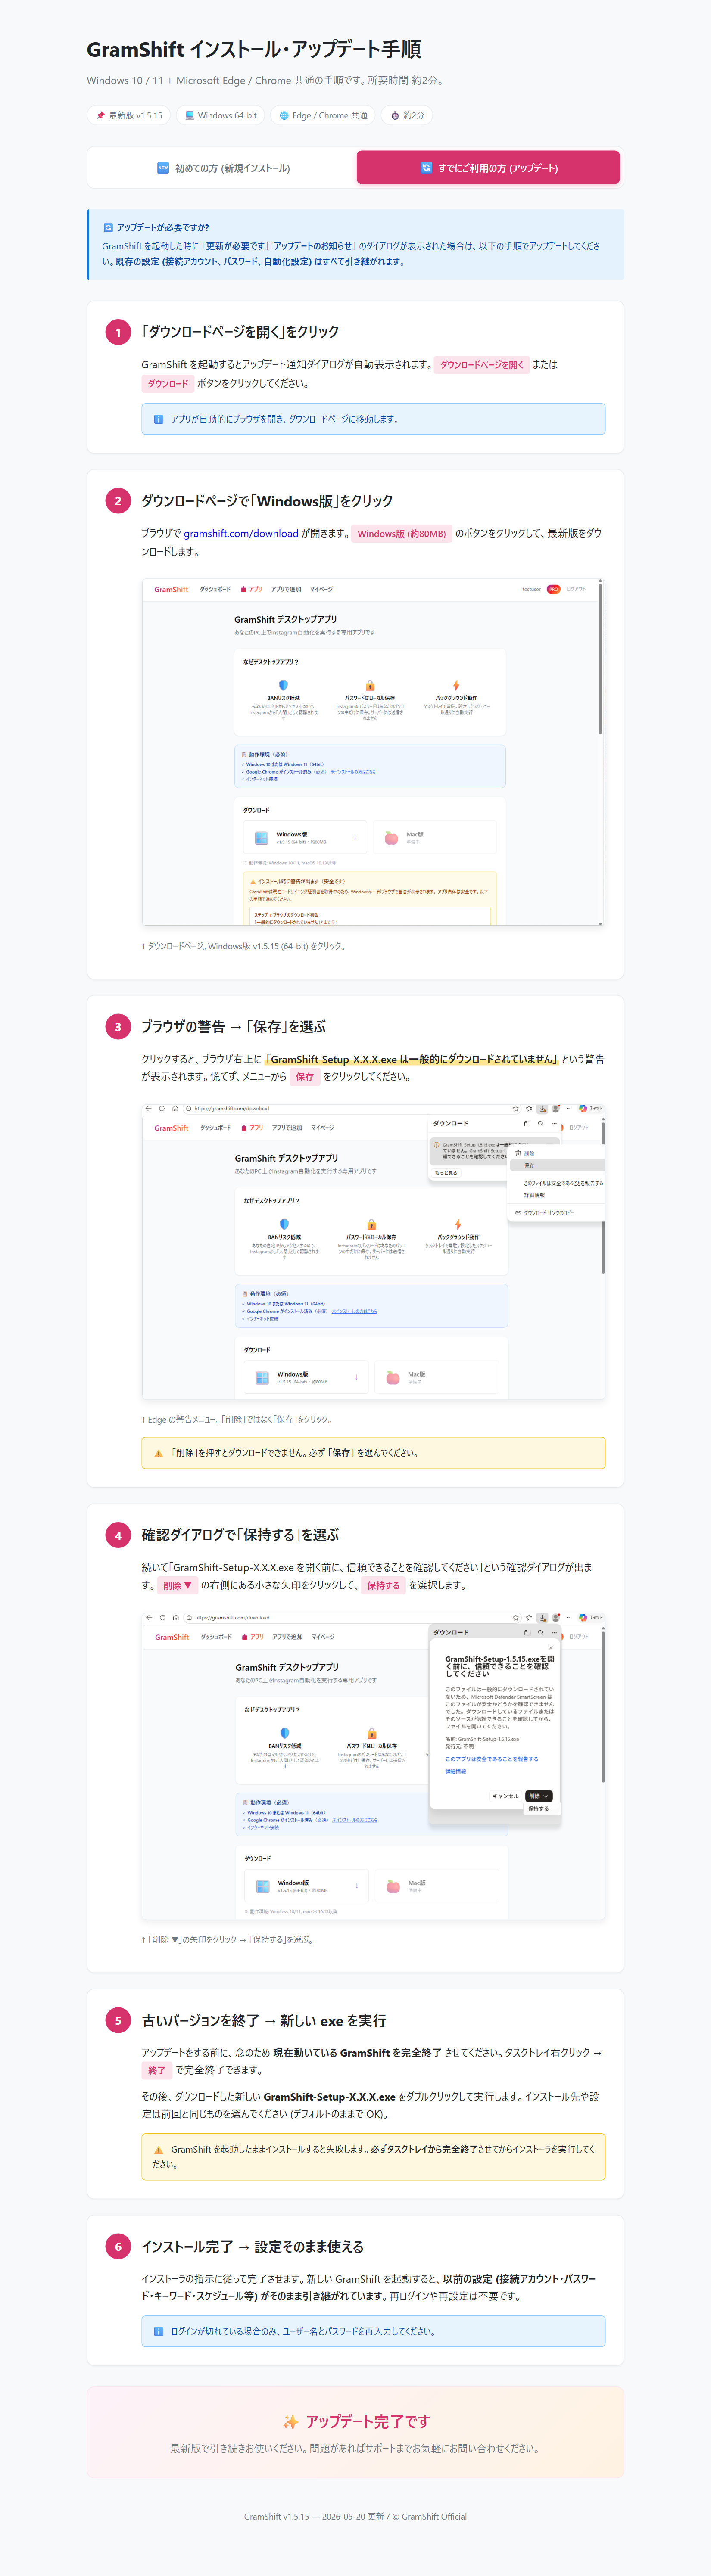711x2576 pixels.
Task: Click the info icon in the step 6 login note
Action: tap(158, 2331)
